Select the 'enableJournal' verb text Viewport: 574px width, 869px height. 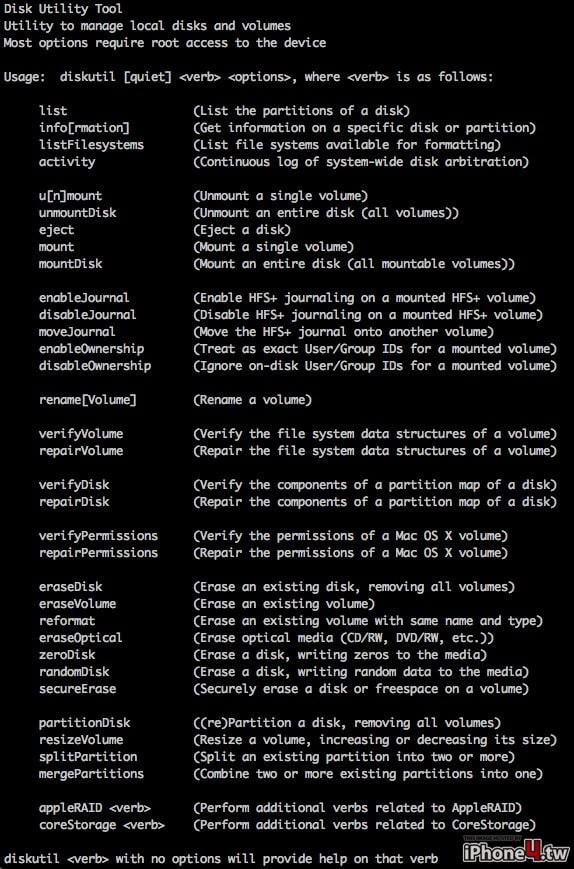(84, 298)
